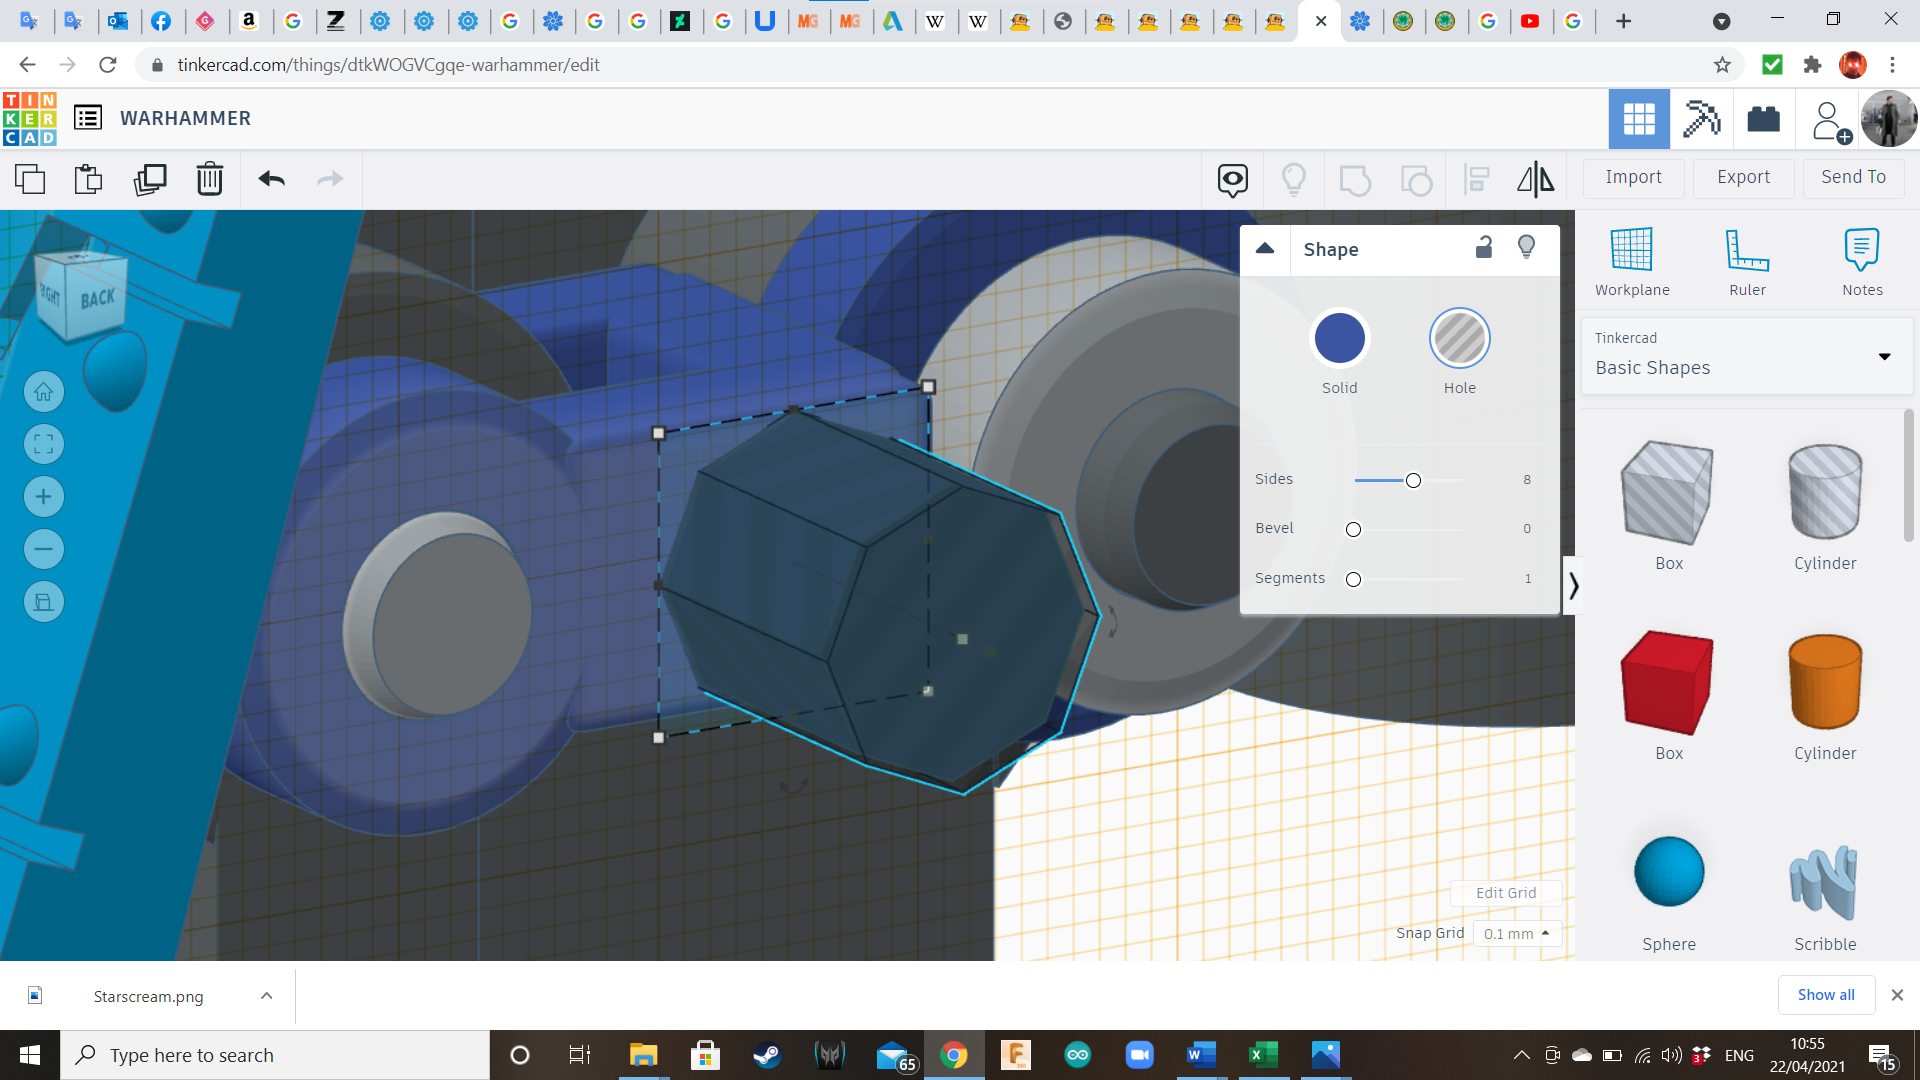
Task: Pick the red Box shape thumbnail
Action: click(1667, 683)
